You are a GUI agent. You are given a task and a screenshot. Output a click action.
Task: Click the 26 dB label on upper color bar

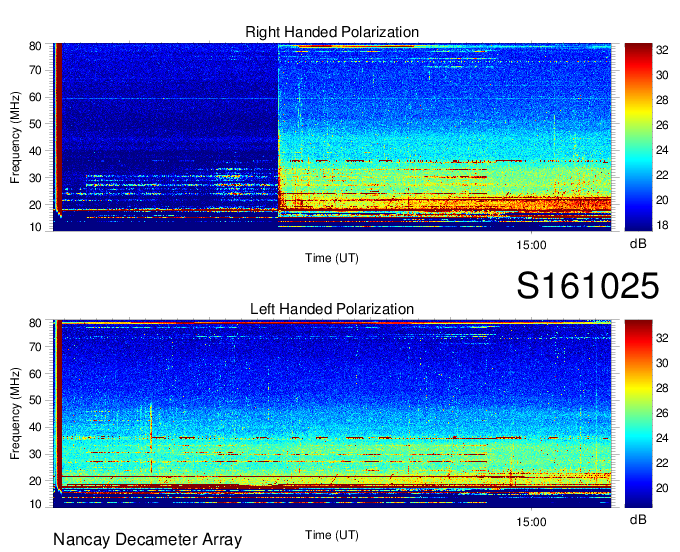(x=662, y=125)
